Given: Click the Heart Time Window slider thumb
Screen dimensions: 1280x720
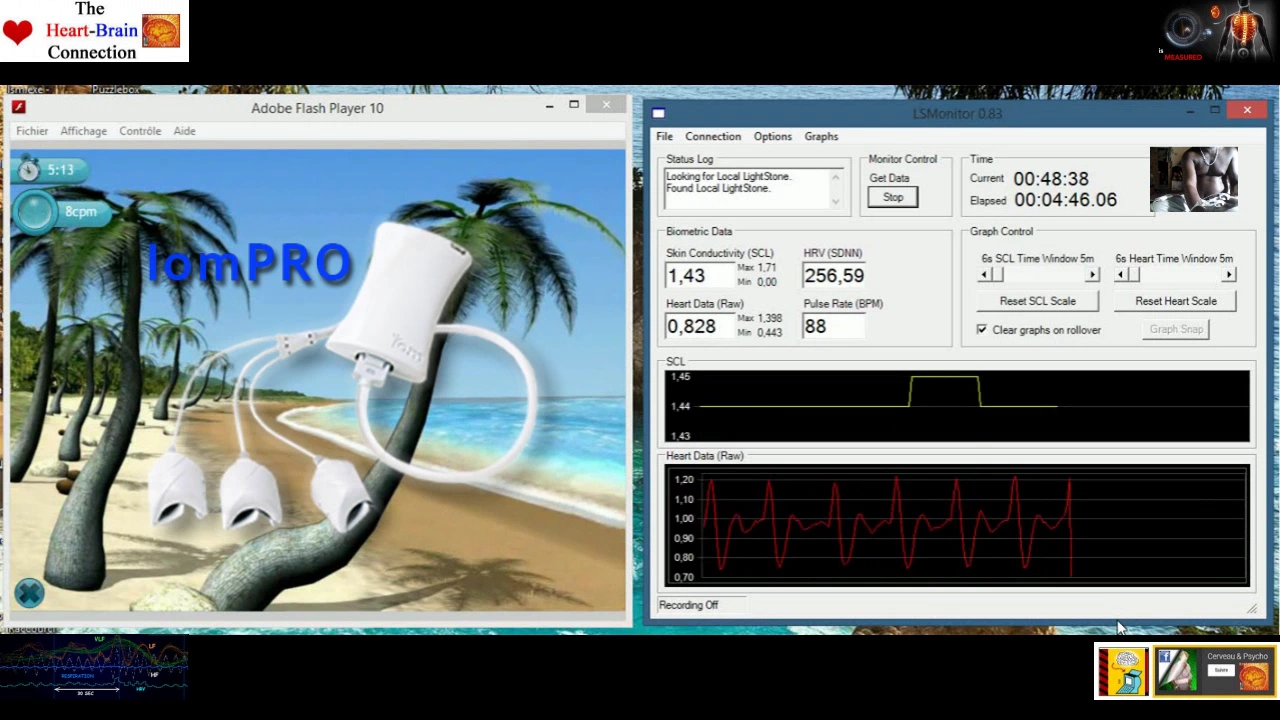Looking at the screenshot, I should [x=1133, y=275].
